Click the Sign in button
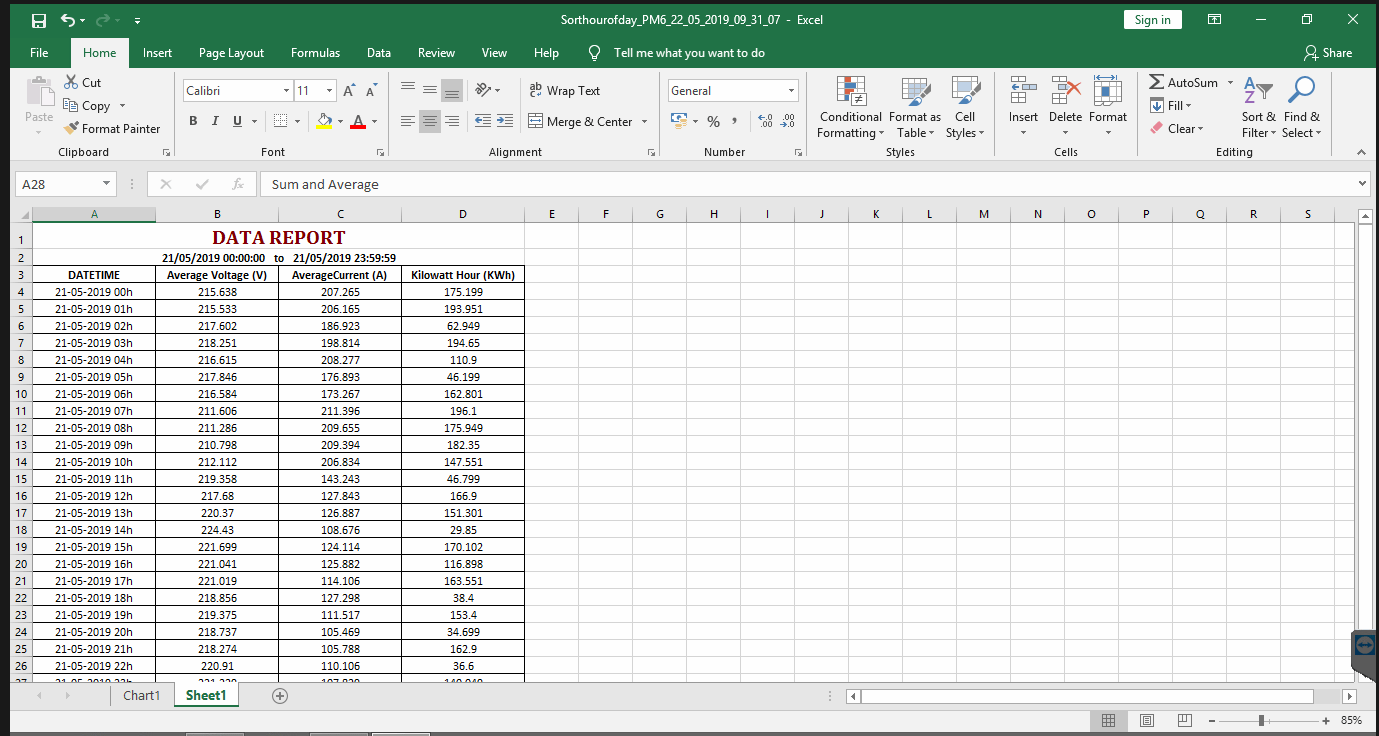Image resolution: width=1379 pixels, height=736 pixels. [1152, 20]
